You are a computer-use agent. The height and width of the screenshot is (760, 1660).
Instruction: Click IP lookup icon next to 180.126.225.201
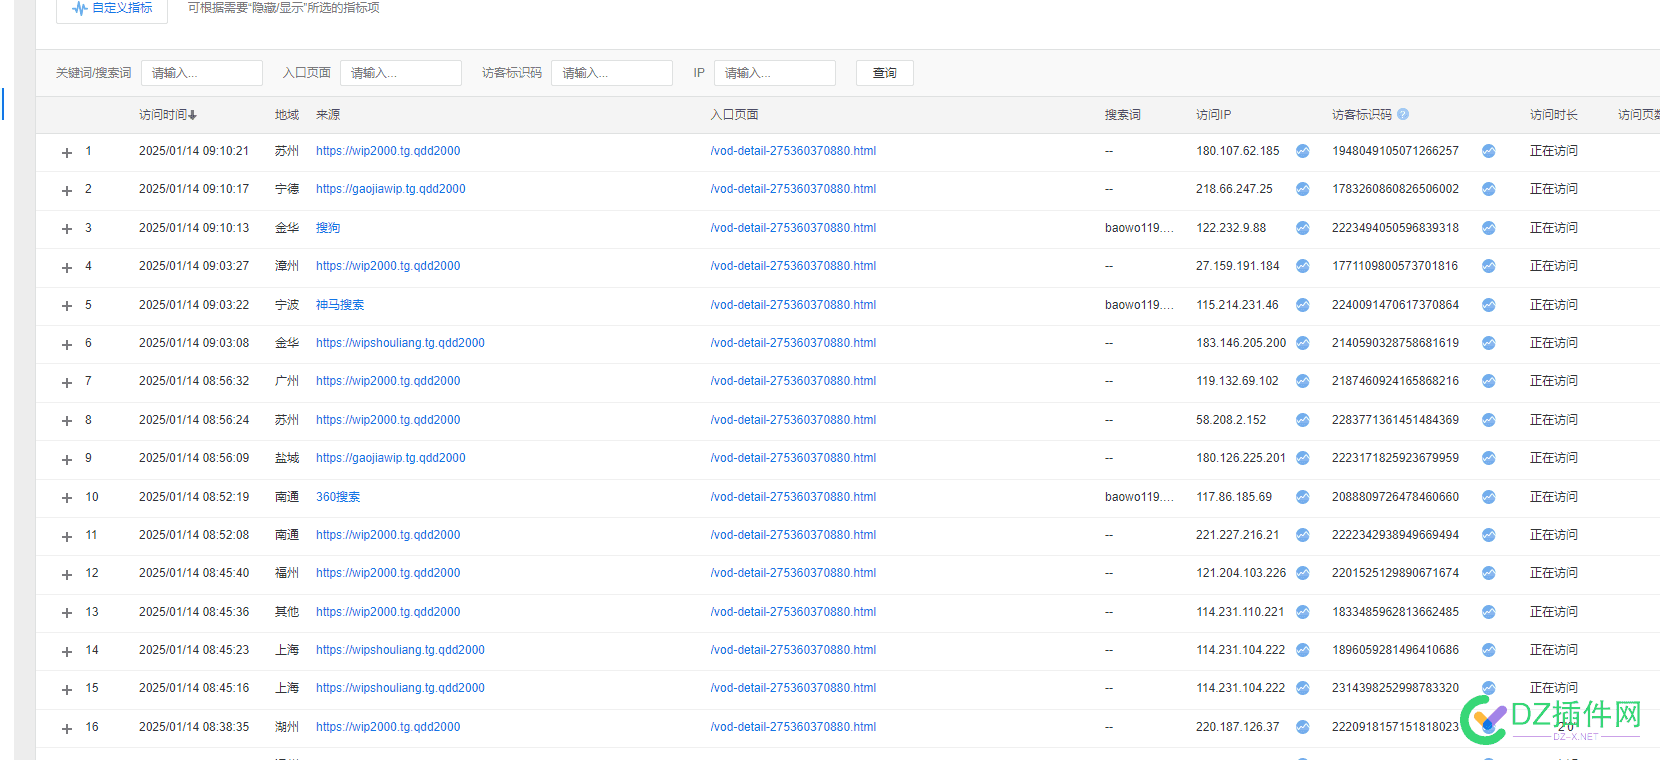coord(1303,458)
